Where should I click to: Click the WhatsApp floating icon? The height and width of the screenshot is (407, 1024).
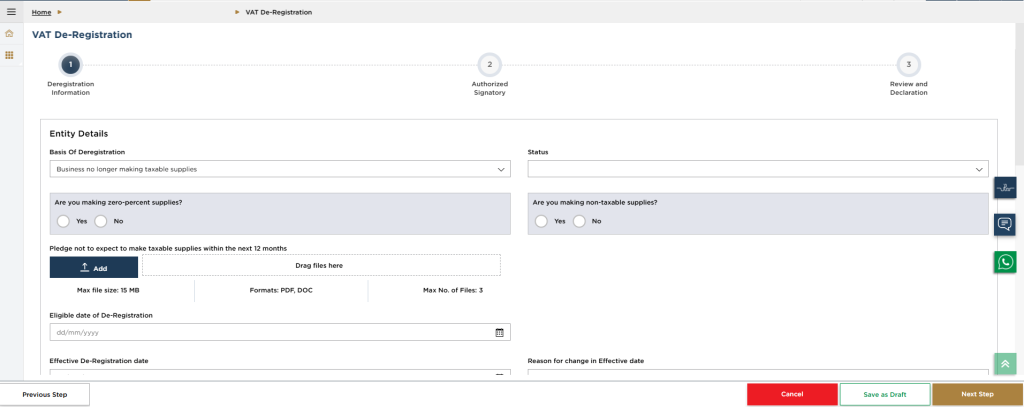click(x=1004, y=262)
